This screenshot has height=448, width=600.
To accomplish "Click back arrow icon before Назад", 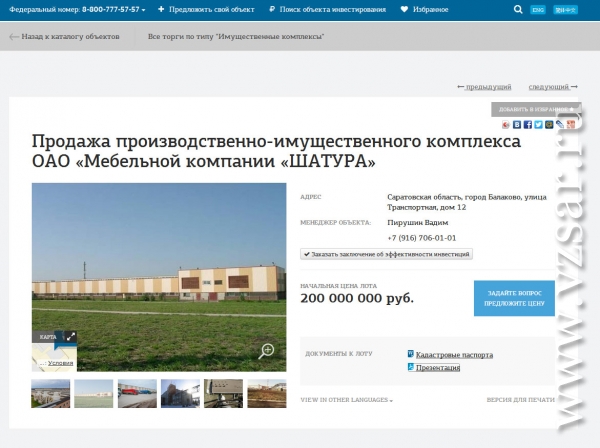I will pyautogui.click(x=14, y=37).
